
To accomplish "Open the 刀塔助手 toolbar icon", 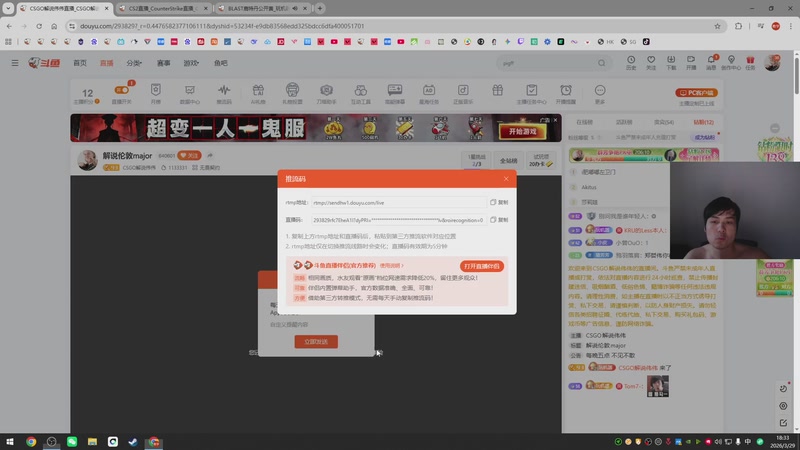I will pyautogui.click(x=327, y=93).
